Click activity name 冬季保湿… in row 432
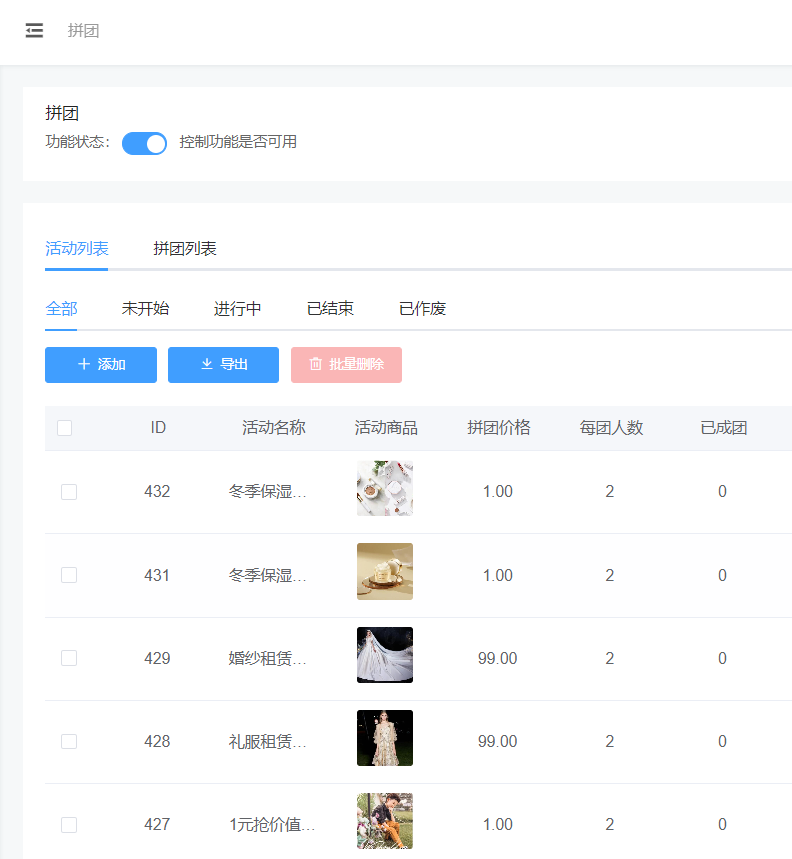The image size is (792, 859). click(x=267, y=491)
